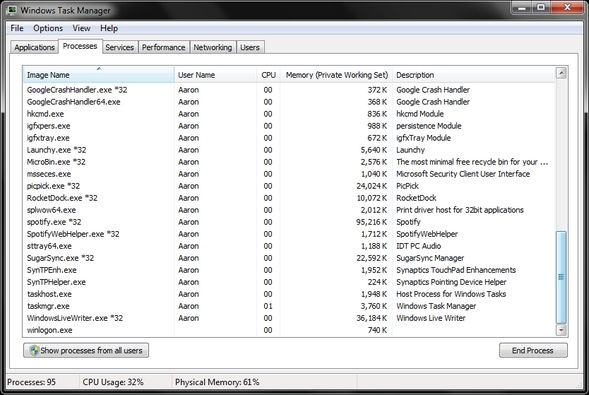Click the Physical Memory: 61% status entry
This screenshot has width=589, height=395.
[217, 382]
